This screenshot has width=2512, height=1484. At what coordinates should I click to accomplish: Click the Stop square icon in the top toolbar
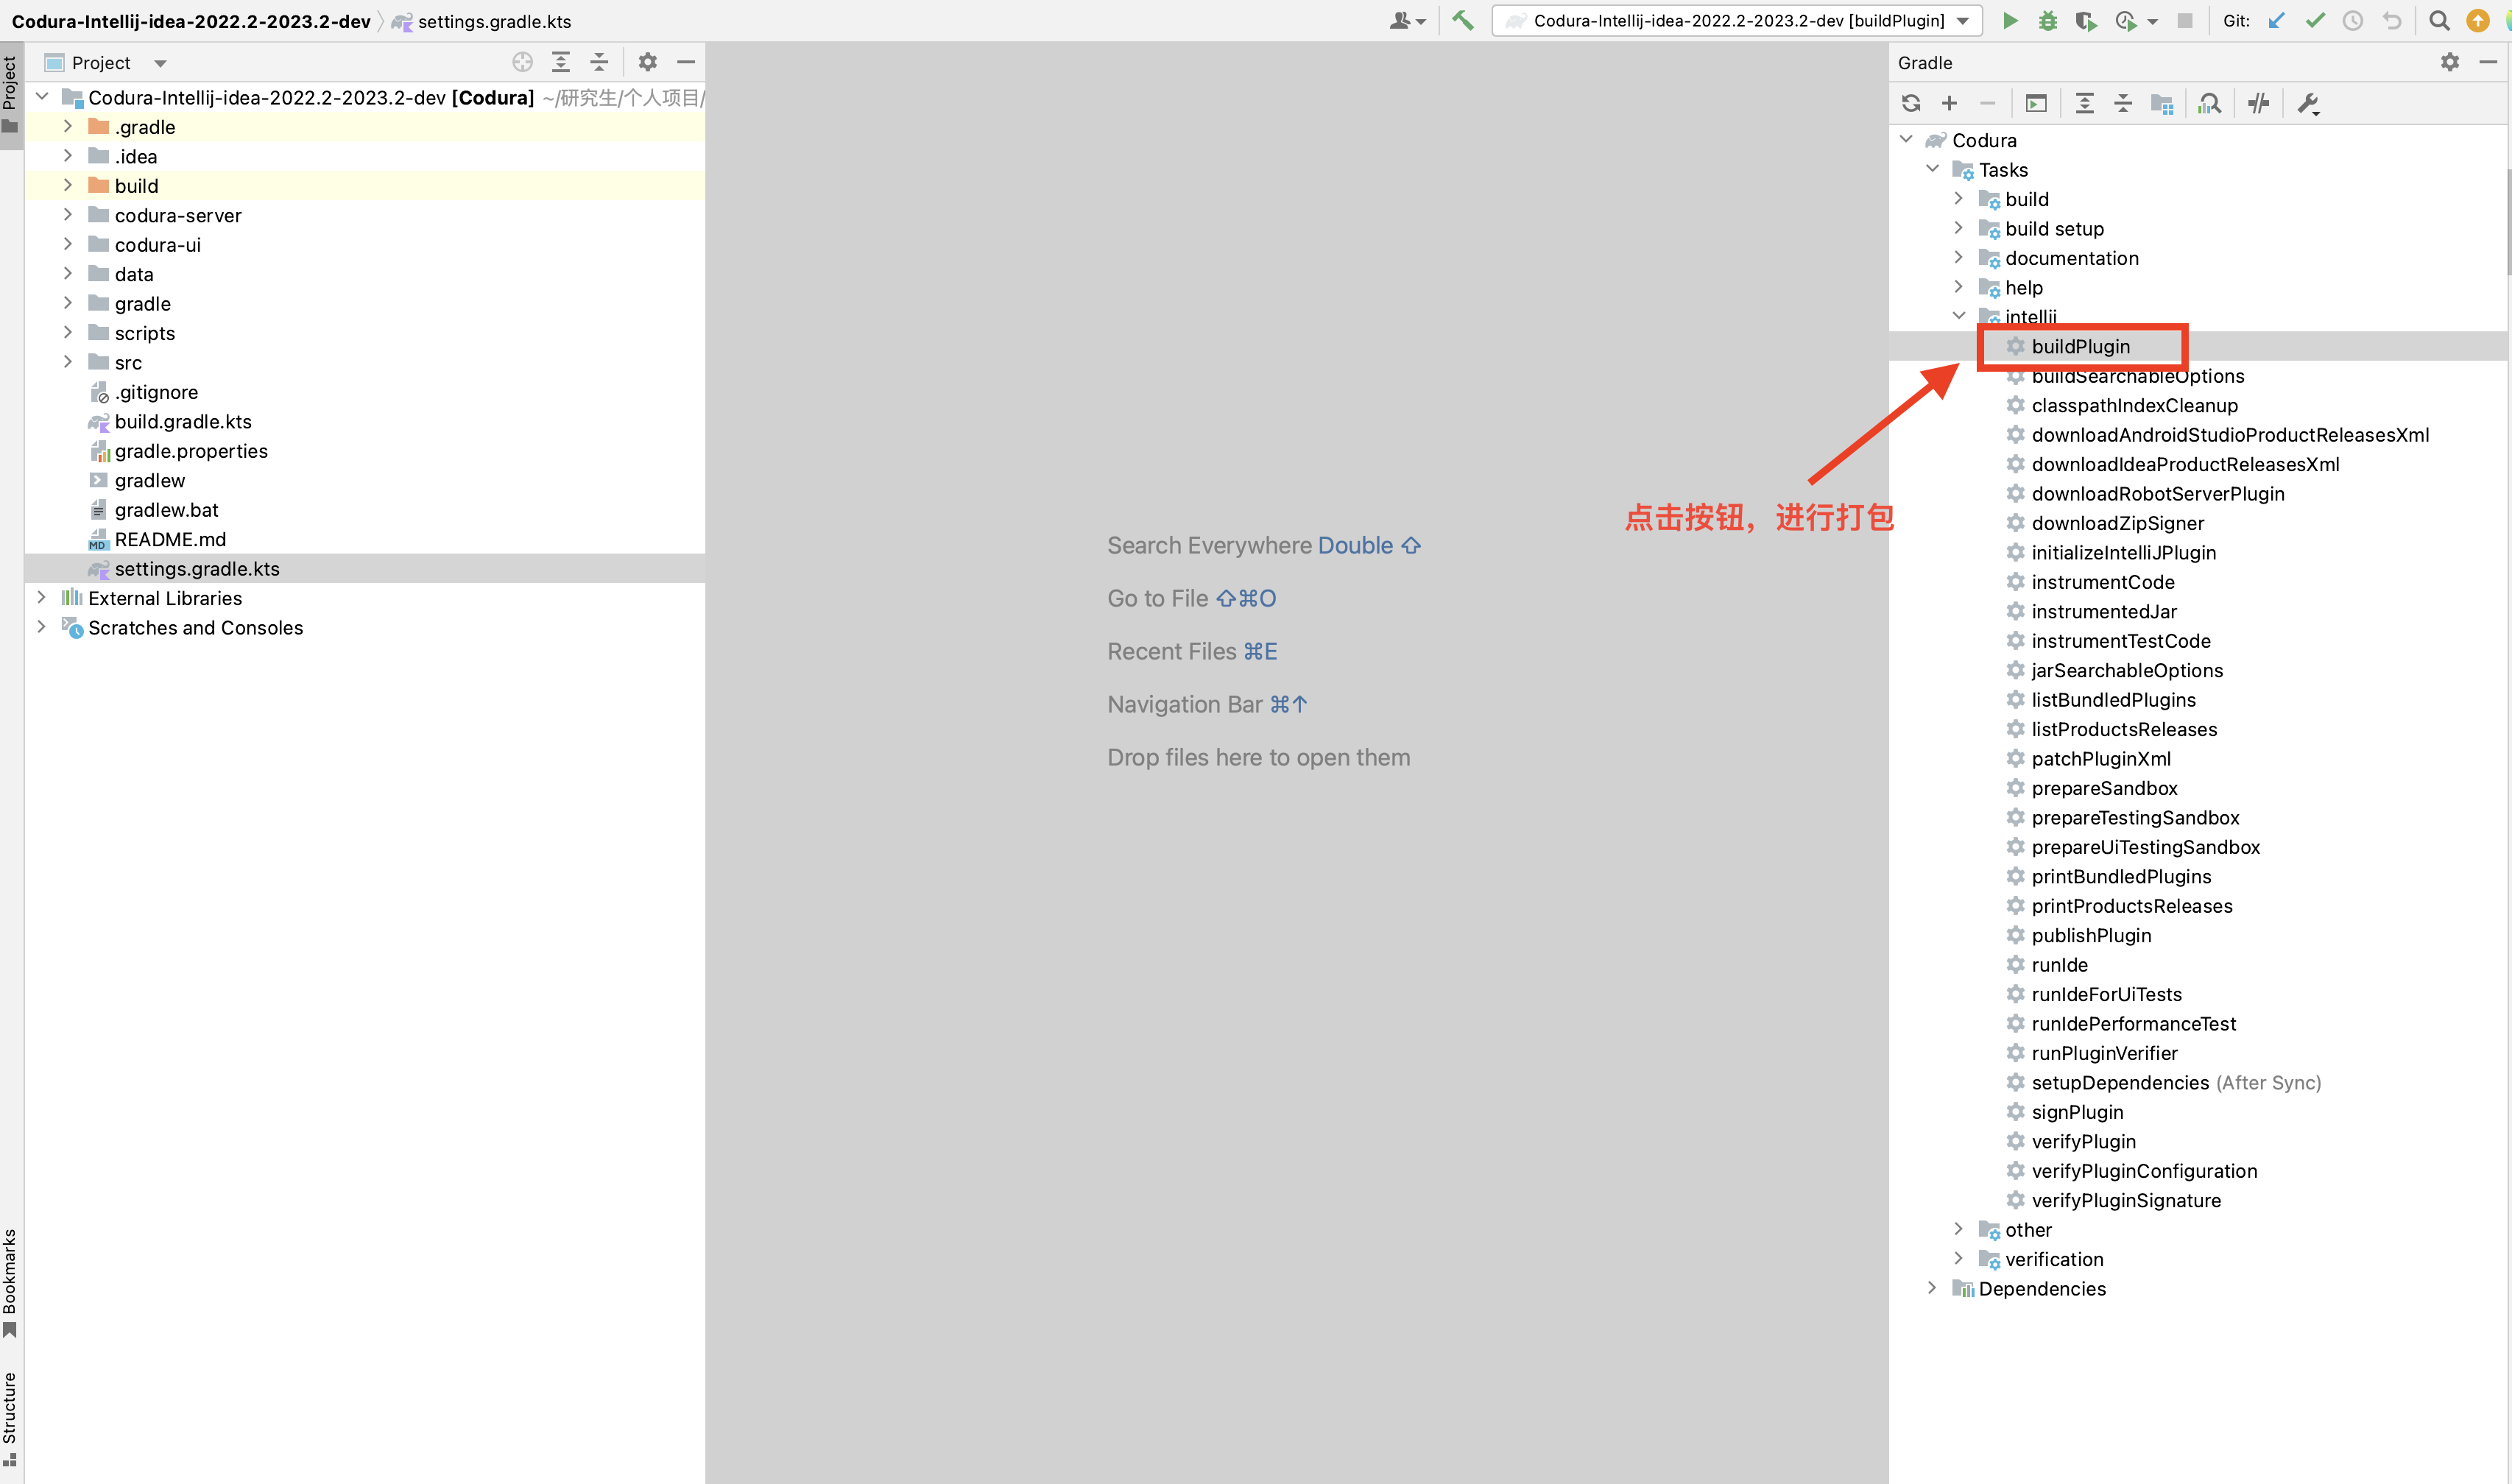tap(2185, 20)
